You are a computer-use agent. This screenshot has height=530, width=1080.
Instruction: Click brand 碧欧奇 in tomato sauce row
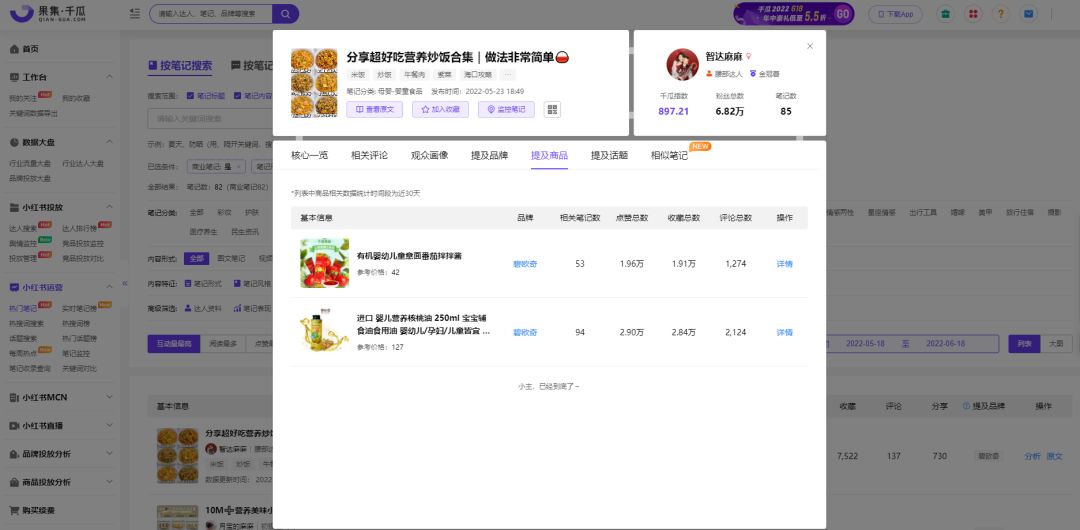click(525, 264)
